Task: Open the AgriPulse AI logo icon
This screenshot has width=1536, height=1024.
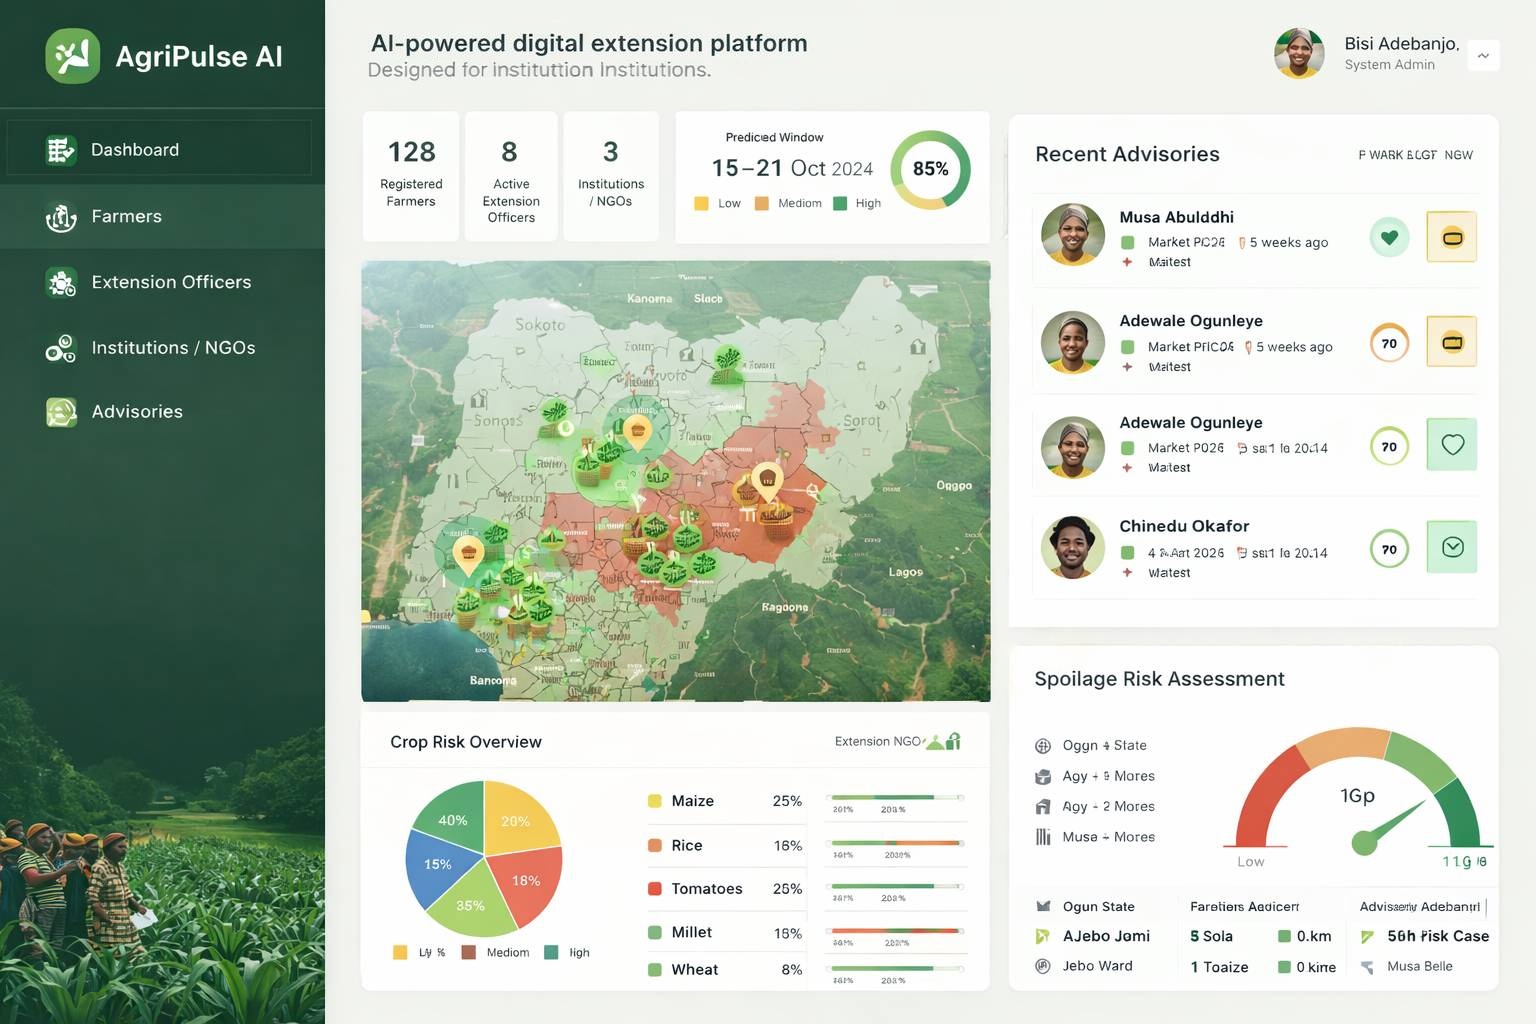Action: pyautogui.click(x=71, y=56)
